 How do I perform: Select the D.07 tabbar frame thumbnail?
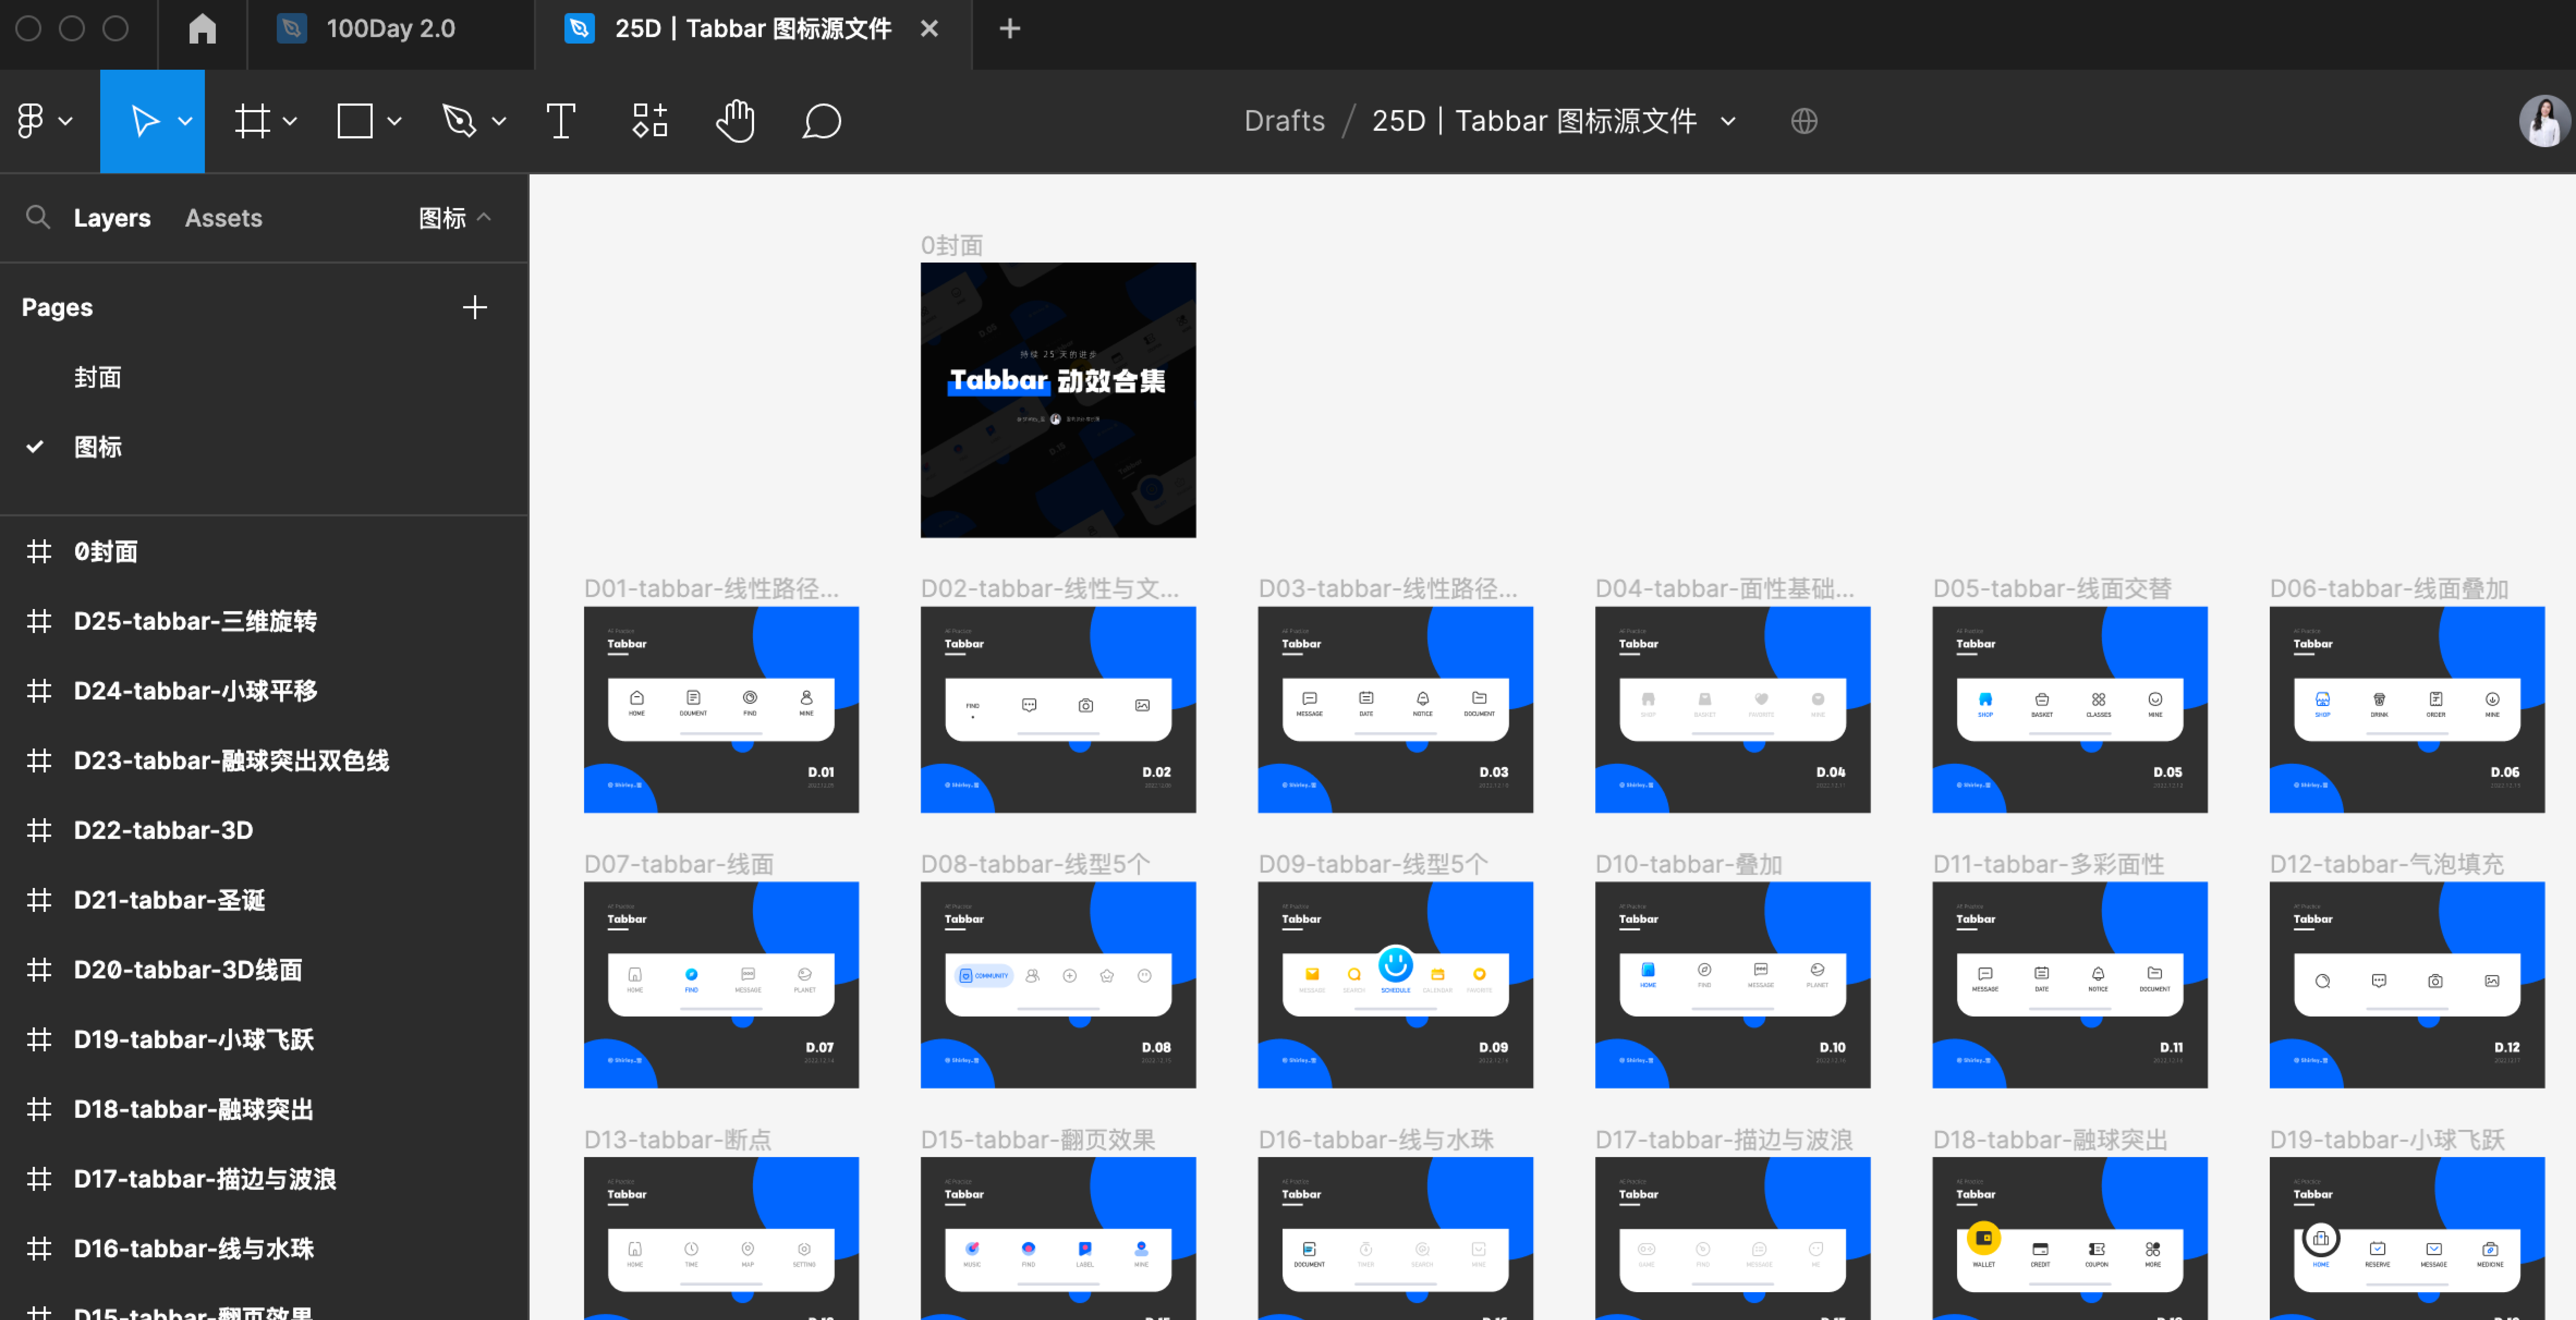point(721,985)
